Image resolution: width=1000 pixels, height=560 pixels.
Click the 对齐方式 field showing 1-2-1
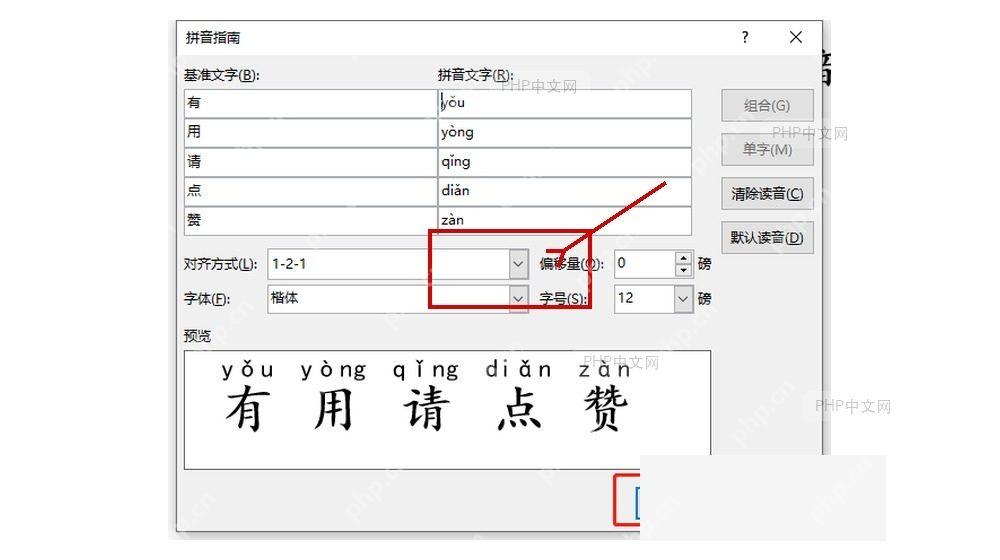(x=389, y=264)
